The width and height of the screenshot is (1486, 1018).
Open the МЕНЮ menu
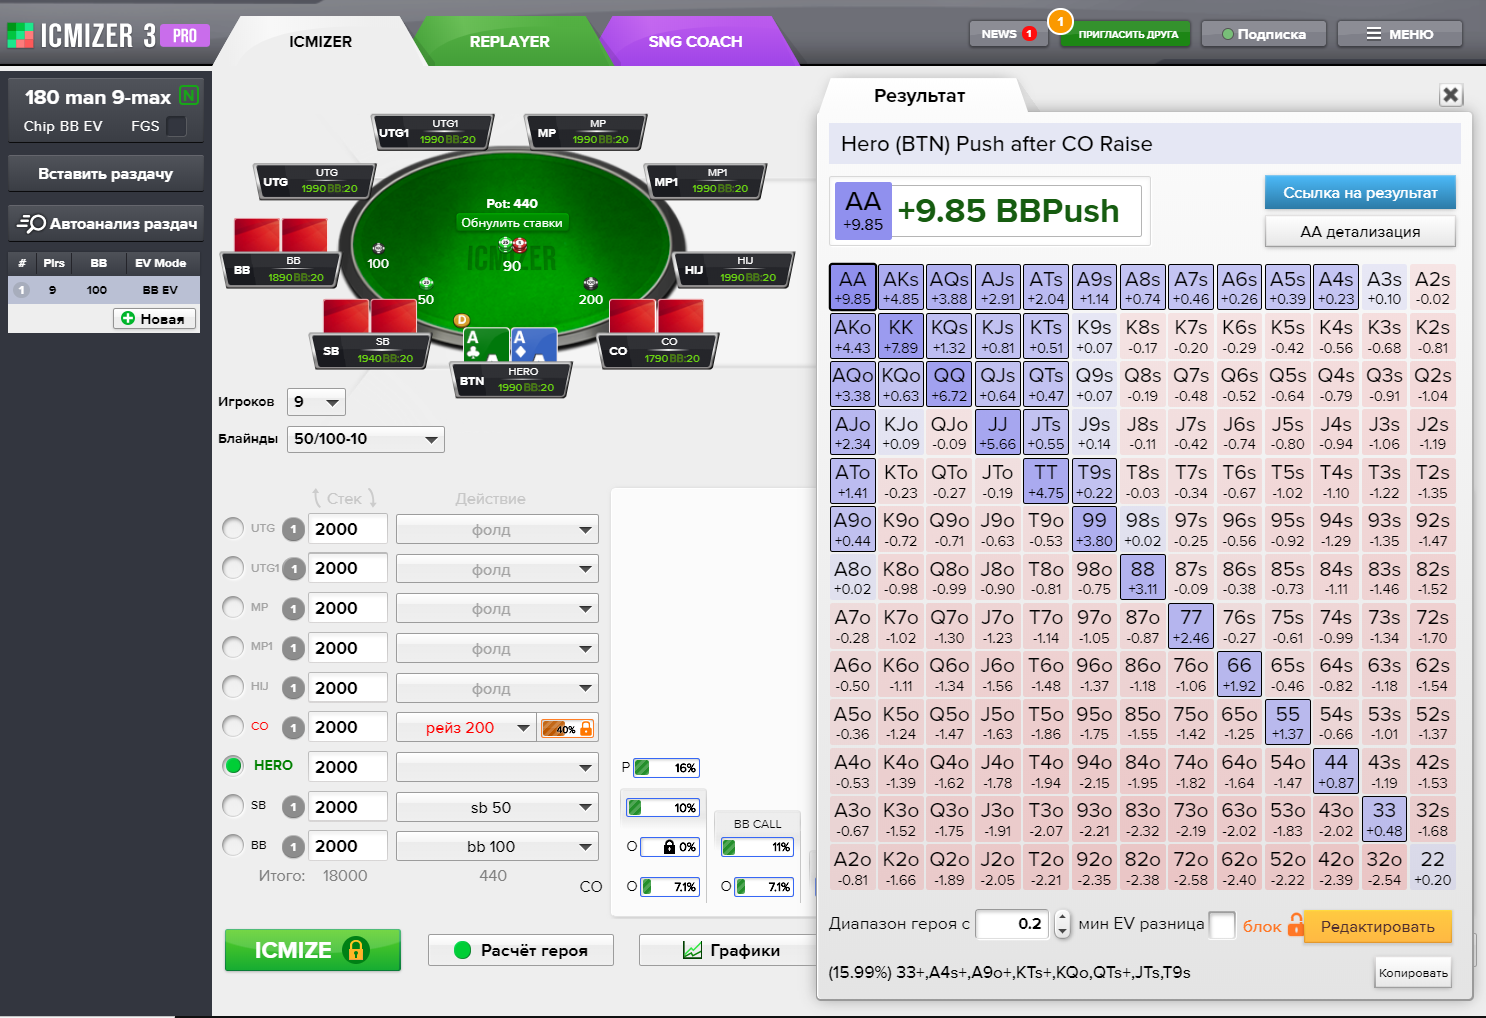point(1400,34)
